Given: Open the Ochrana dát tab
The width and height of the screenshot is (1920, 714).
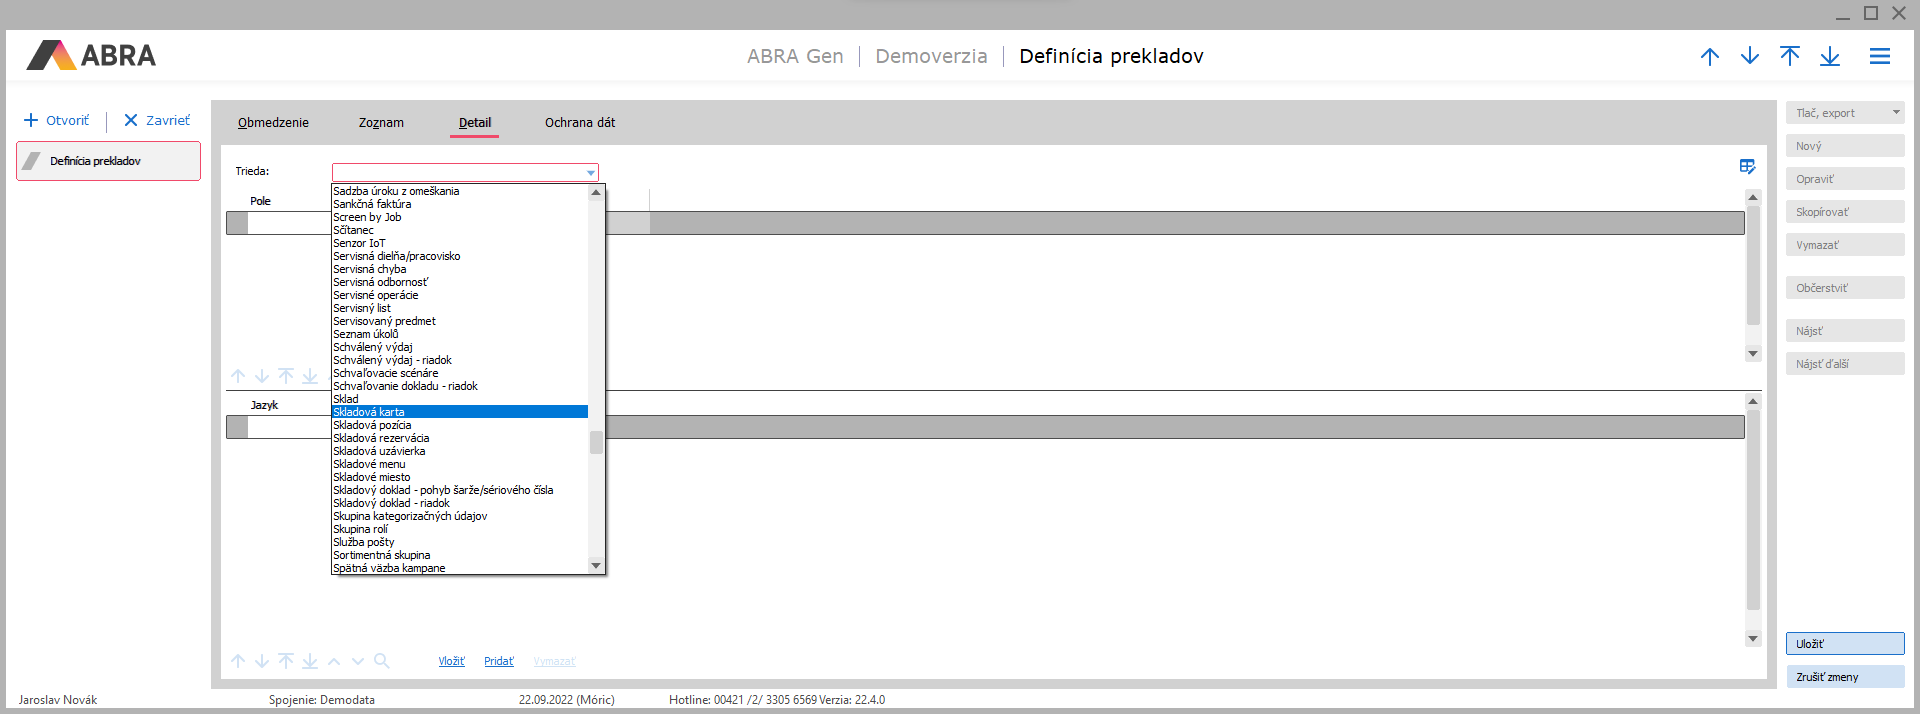Looking at the screenshot, I should tap(579, 123).
